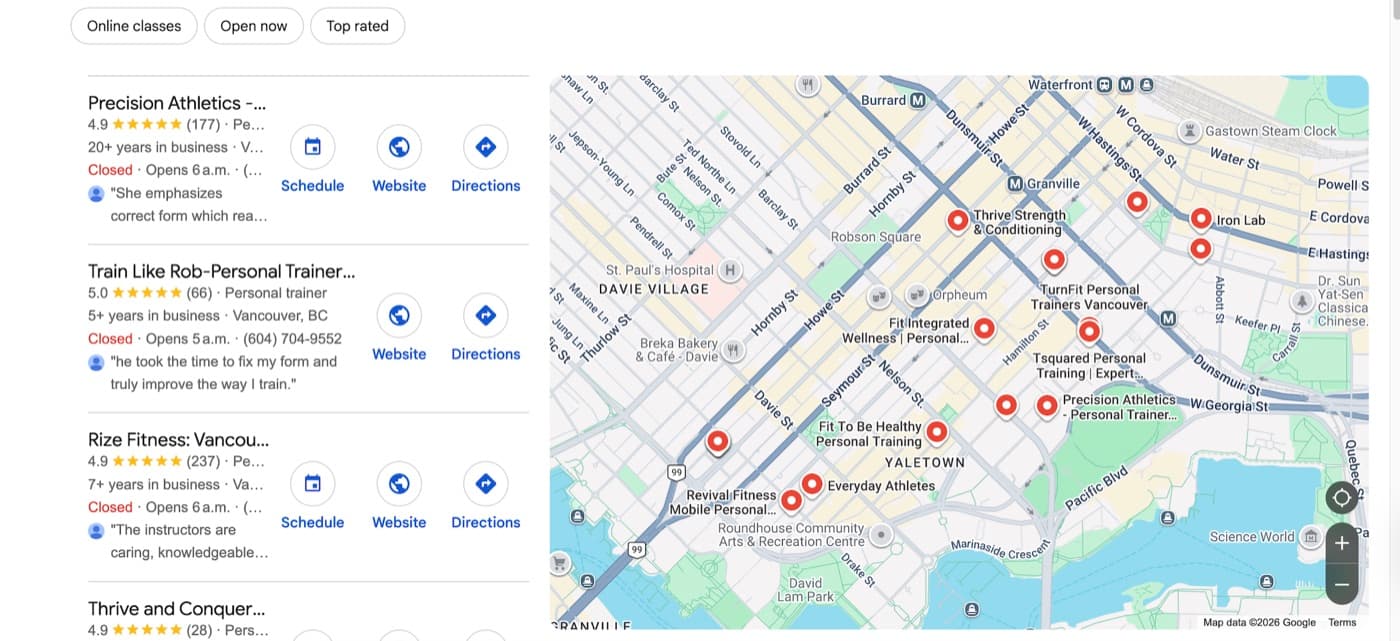Click the David Lam Park label on map
The image size is (1400, 641).
tap(806, 590)
